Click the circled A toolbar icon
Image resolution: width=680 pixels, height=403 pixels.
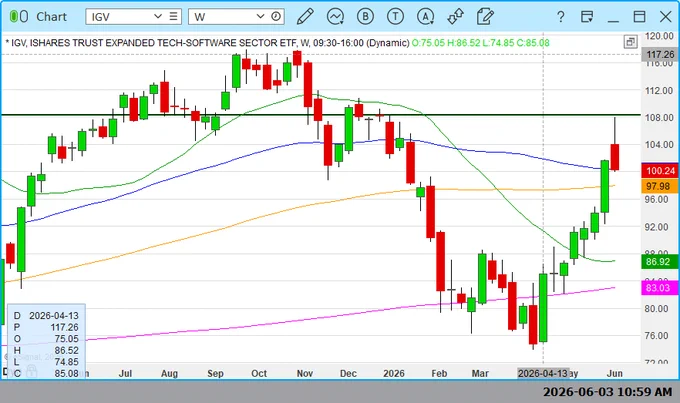(425, 16)
